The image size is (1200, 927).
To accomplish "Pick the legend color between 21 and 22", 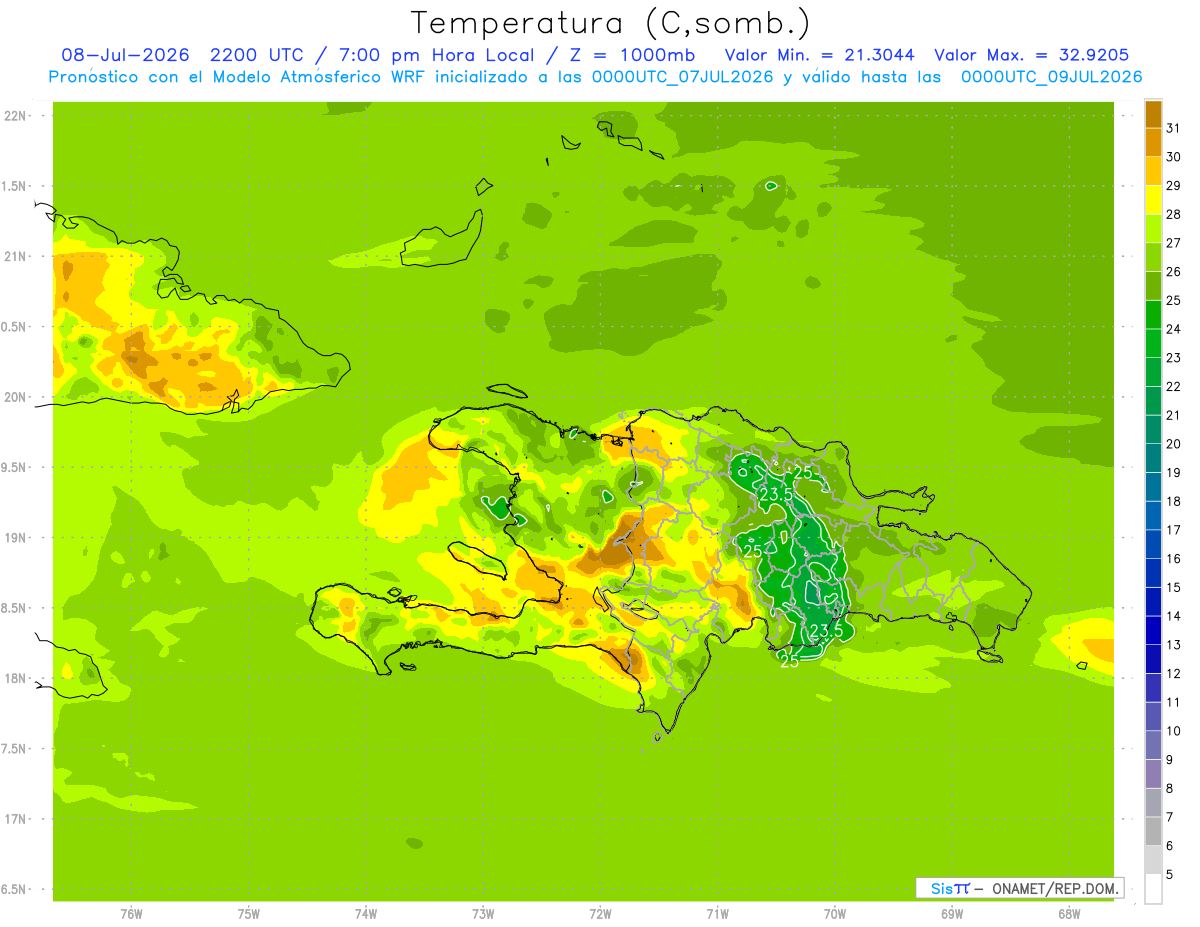I will coord(1153,401).
